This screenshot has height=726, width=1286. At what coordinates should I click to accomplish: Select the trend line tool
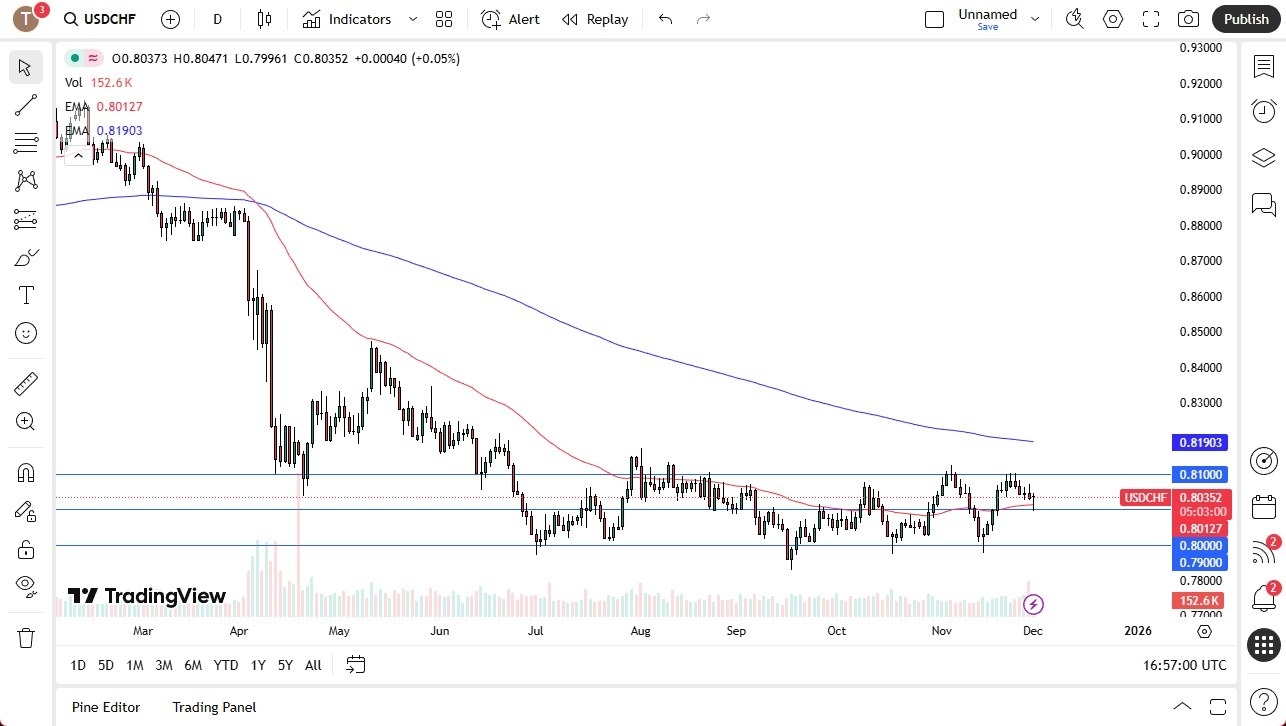(26, 105)
